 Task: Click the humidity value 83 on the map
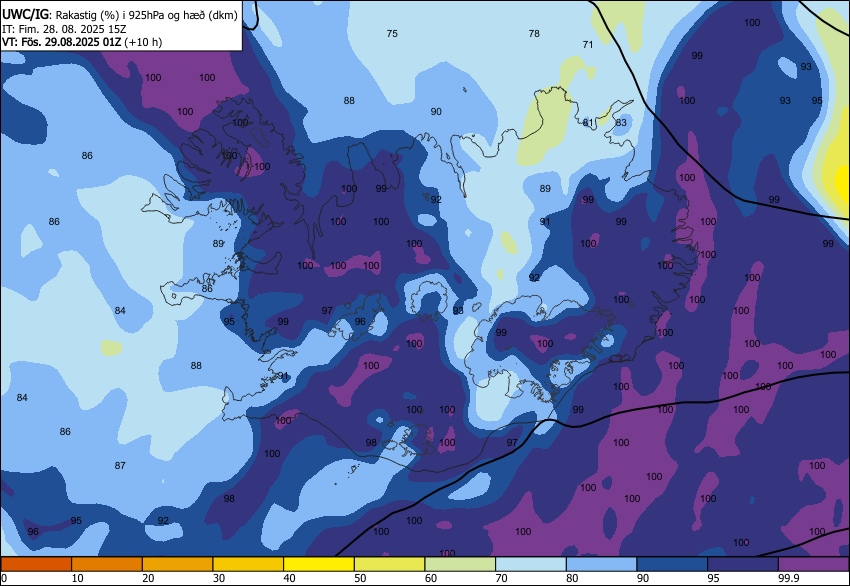621,123
